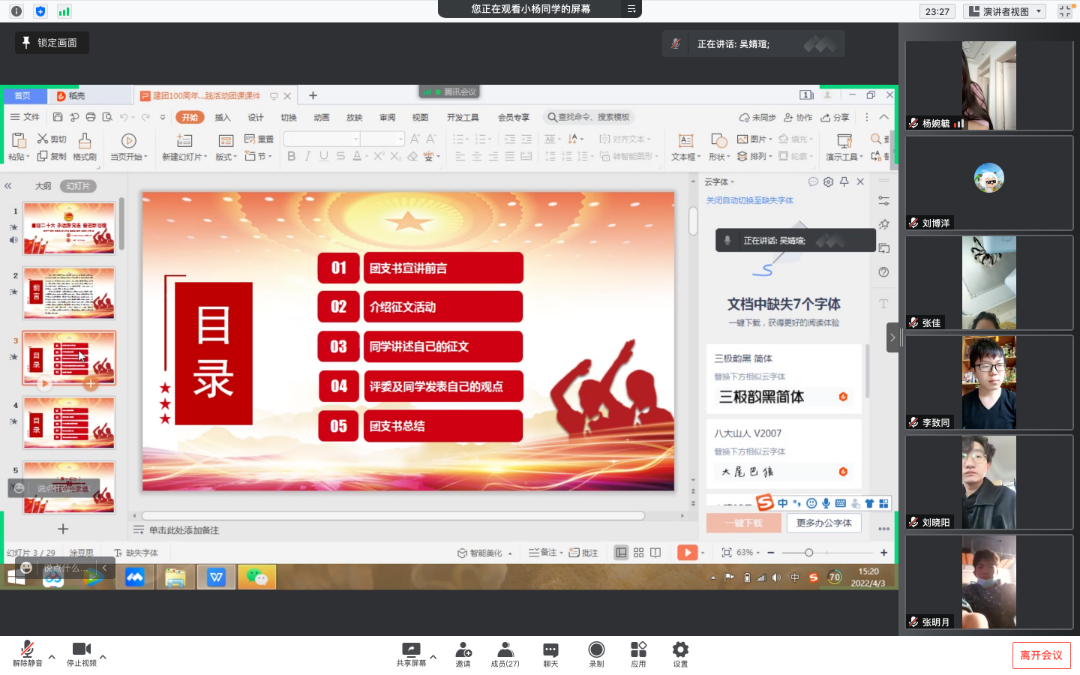Open the 共享屏幕 share screen icon

(x=410, y=653)
